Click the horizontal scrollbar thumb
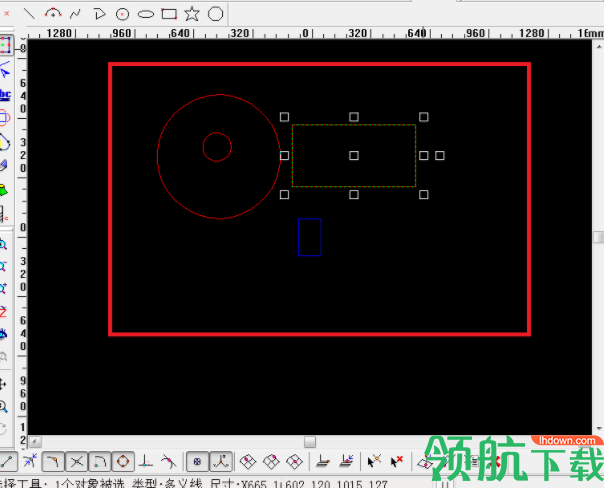This screenshot has width=604, height=488. click(310, 442)
